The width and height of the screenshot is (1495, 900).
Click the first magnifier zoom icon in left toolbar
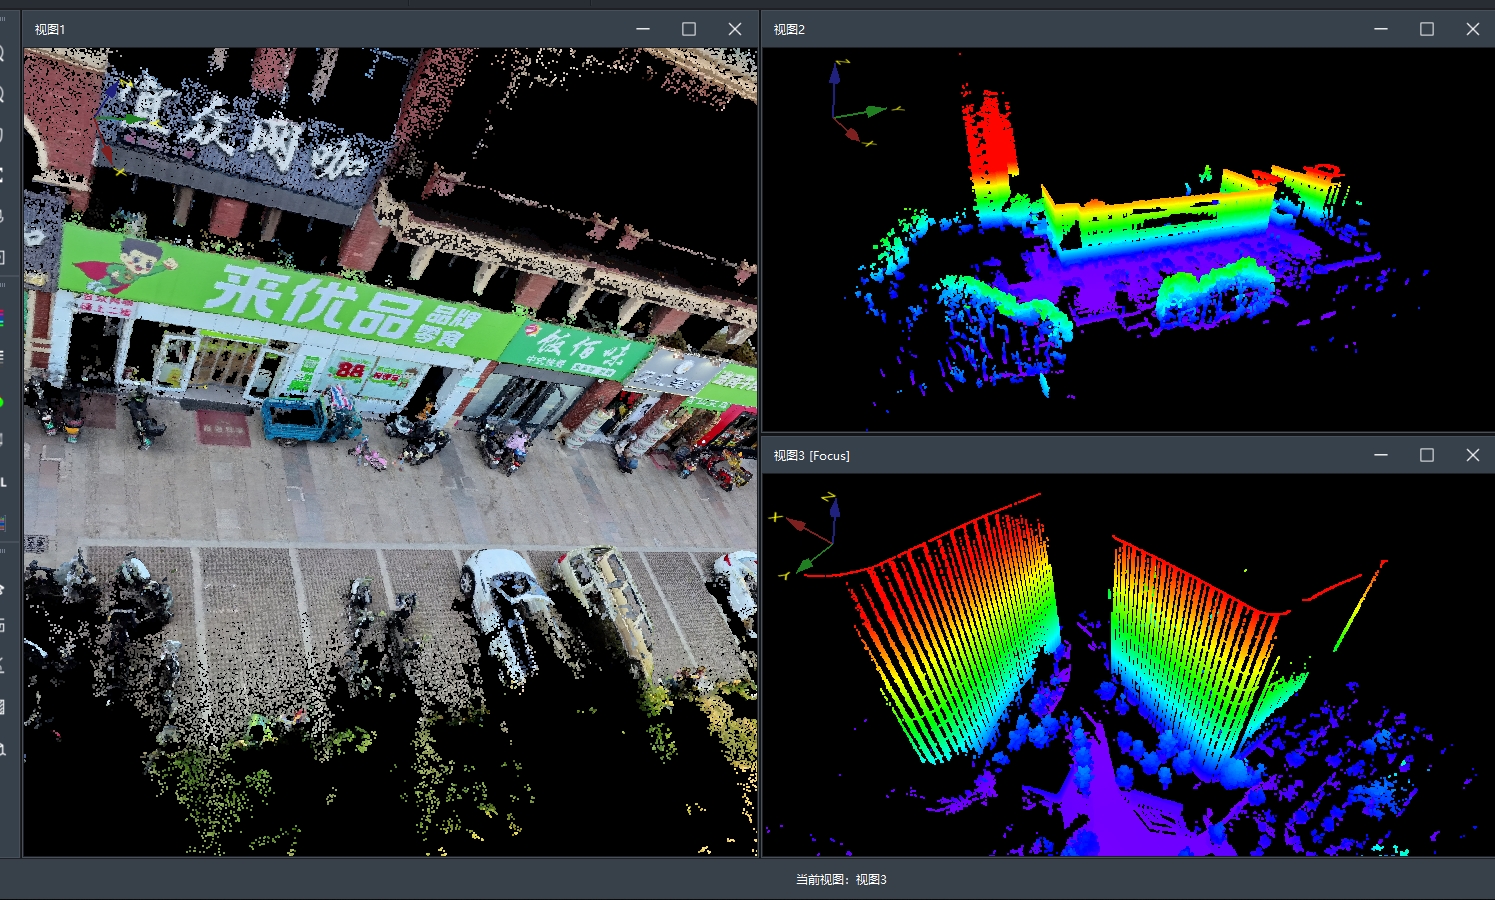pos(3,54)
